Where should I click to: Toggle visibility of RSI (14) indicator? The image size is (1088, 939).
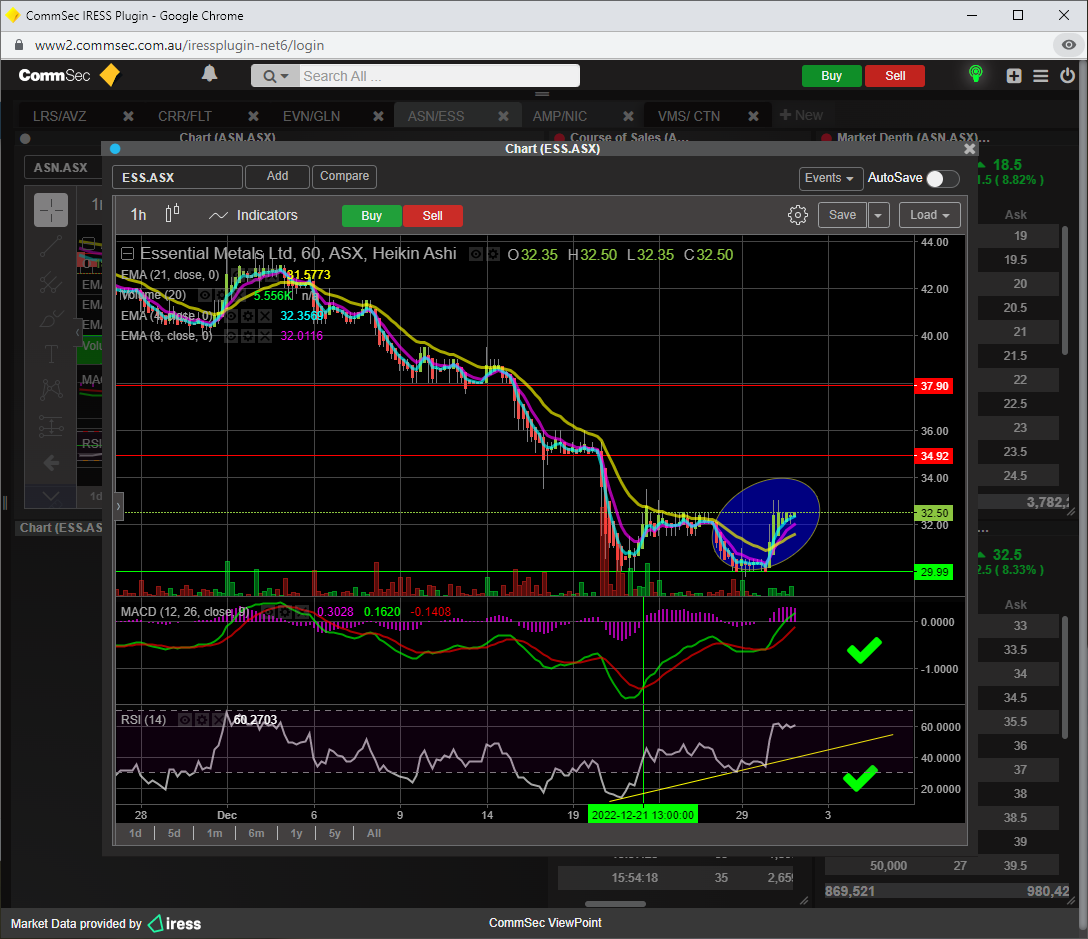(185, 720)
